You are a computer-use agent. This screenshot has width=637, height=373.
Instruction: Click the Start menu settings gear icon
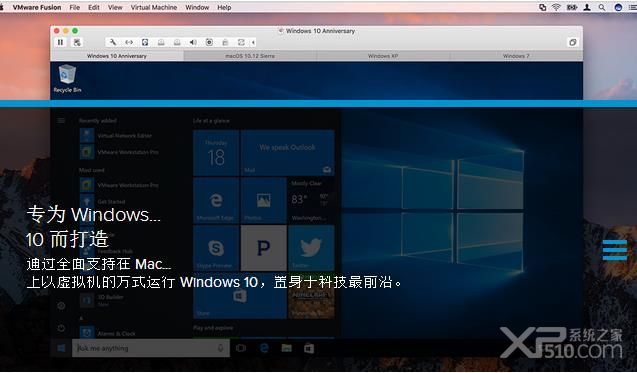click(61, 306)
